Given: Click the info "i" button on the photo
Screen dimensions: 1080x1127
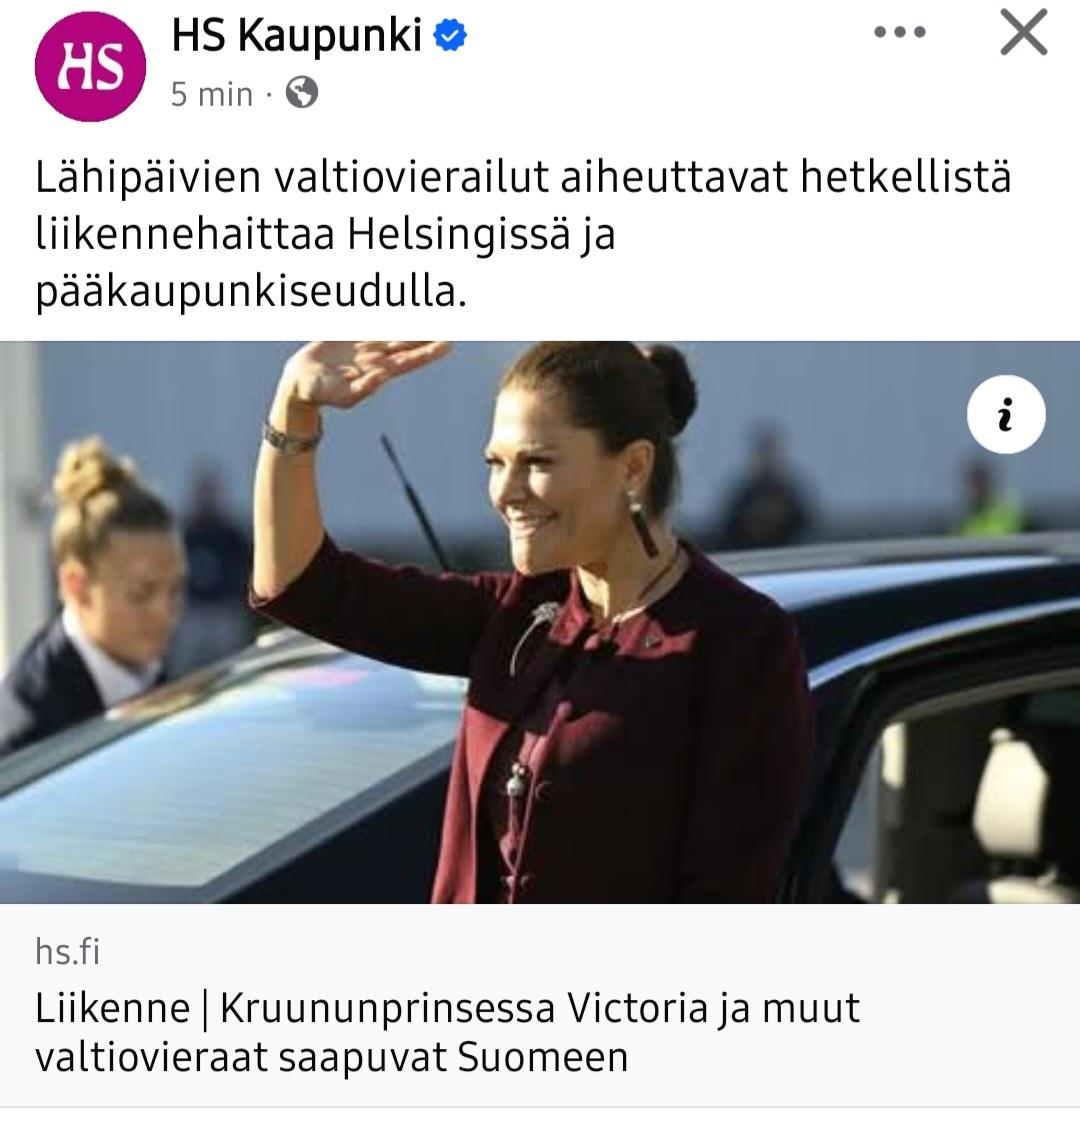Looking at the screenshot, I should click(x=1006, y=415).
